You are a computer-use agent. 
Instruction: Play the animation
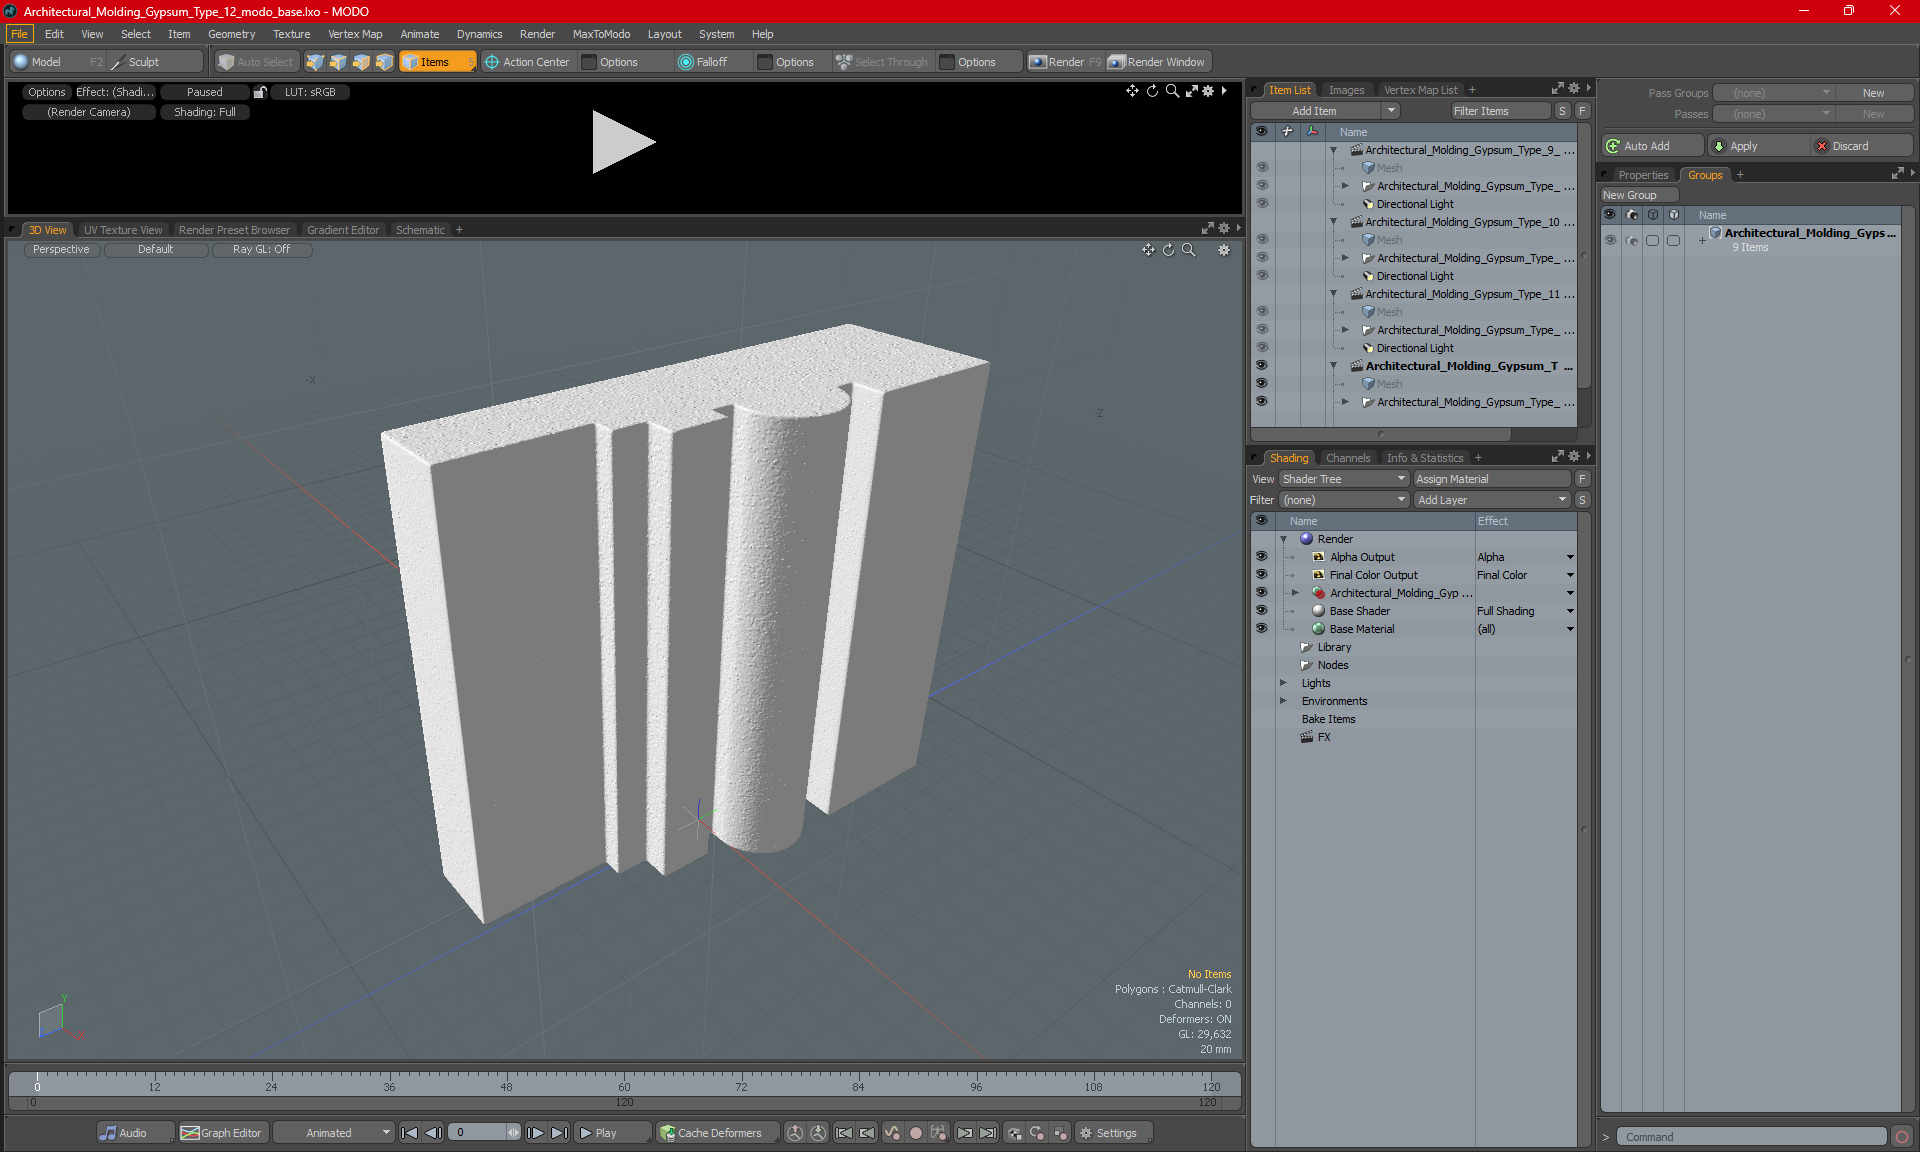point(612,1133)
